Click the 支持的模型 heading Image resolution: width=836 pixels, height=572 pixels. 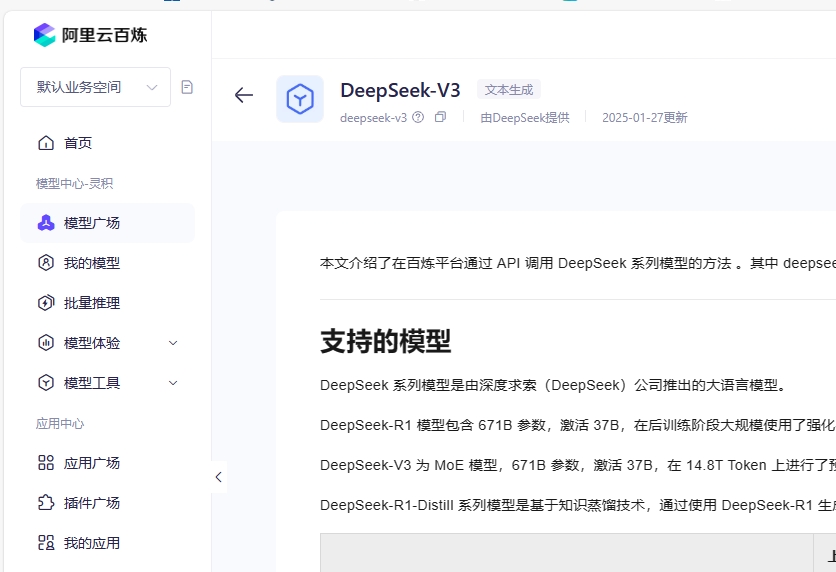pos(385,341)
